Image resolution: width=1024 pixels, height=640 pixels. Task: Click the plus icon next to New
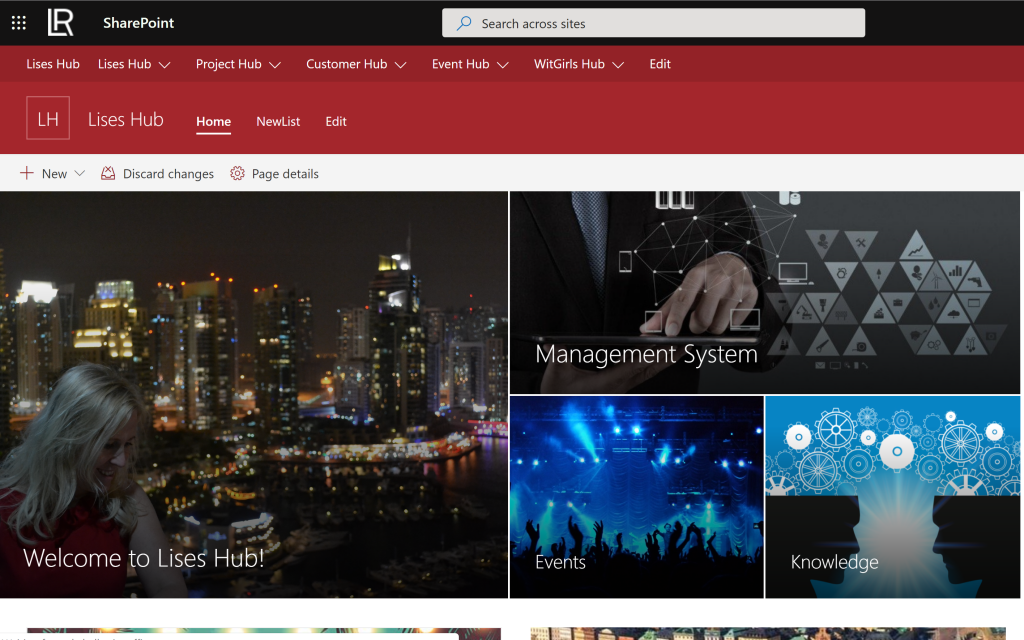[25, 173]
